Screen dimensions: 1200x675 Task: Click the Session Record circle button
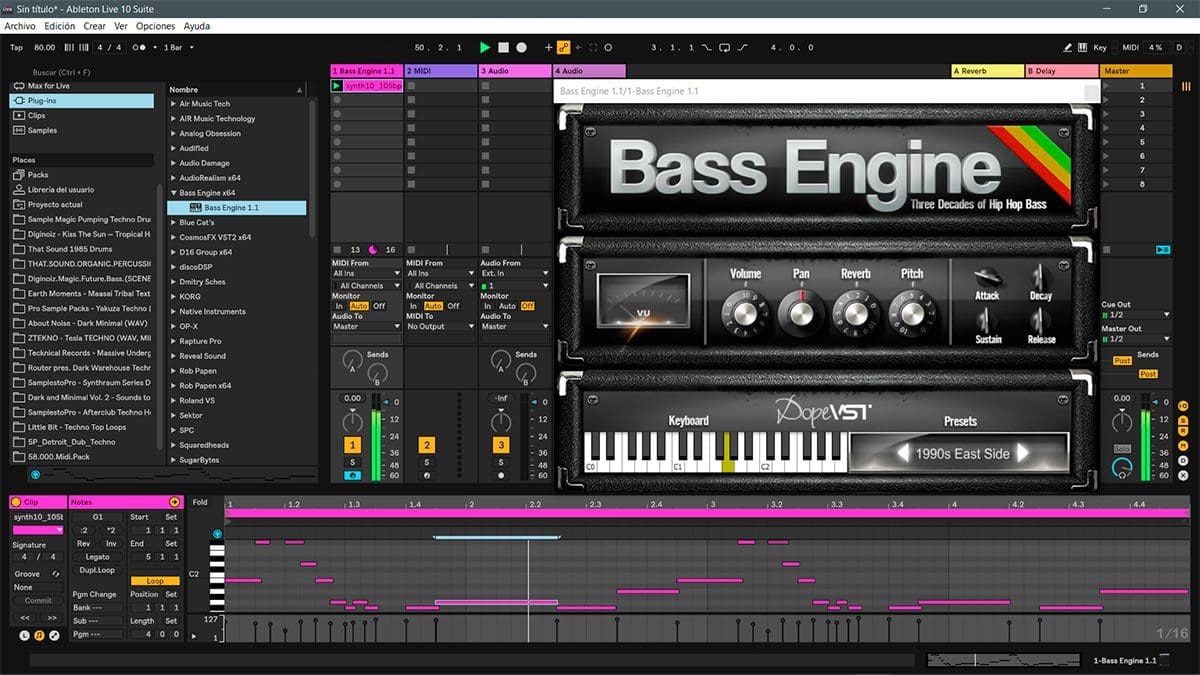(x=608, y=47)
